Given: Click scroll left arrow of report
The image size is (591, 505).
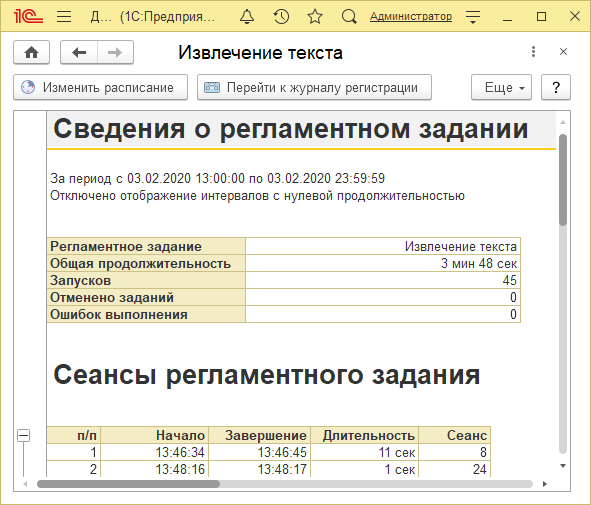Looking at the screenshot, I should (x=25, y=484).
